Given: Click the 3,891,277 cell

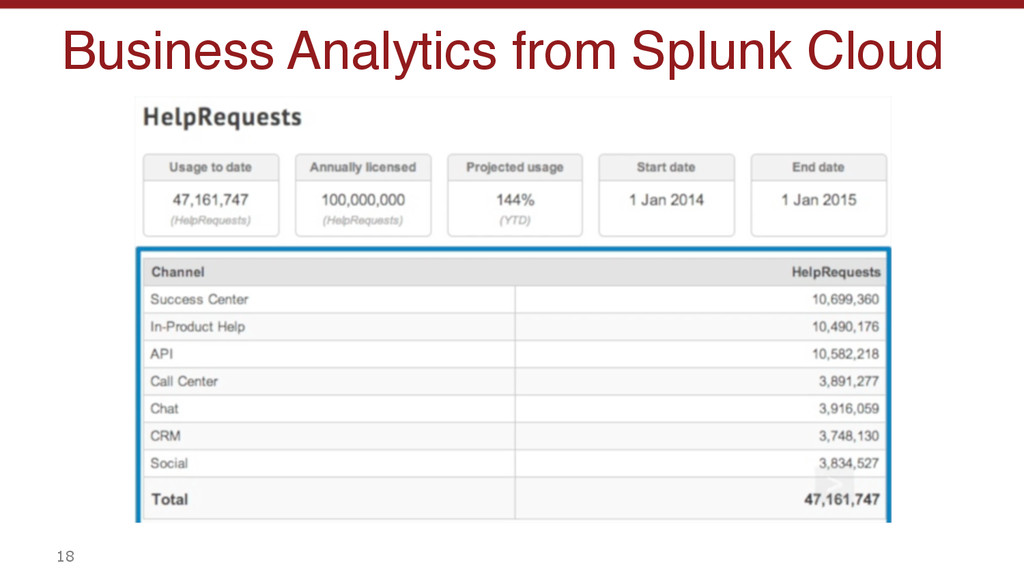Looking at the screenshot, I should click(x=849, y=381).
